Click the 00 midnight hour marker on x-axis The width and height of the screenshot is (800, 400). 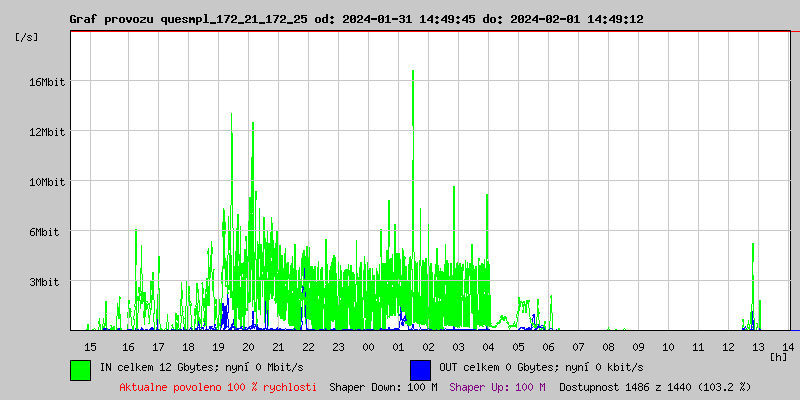click(369, 346)
